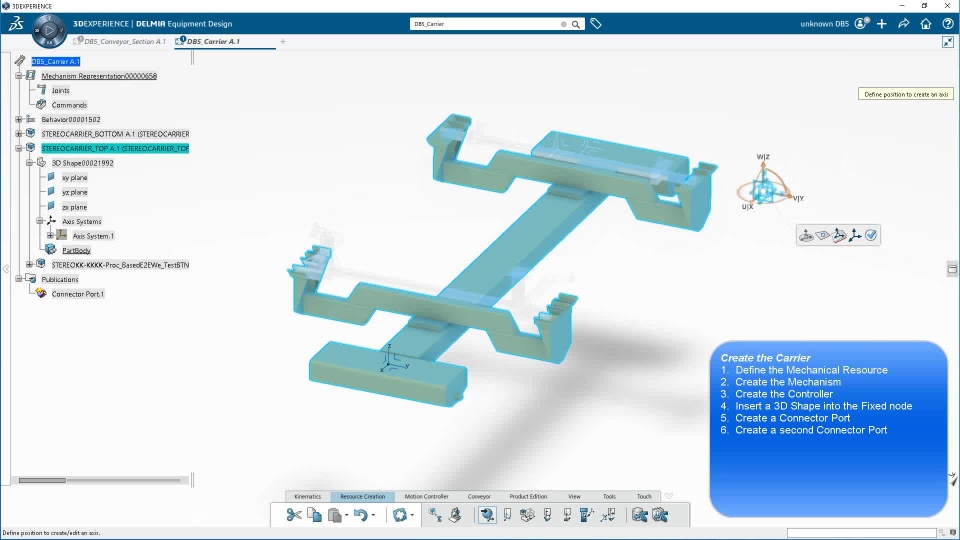
Task: Click the last database tool icon in action bar
Action: 660,515
